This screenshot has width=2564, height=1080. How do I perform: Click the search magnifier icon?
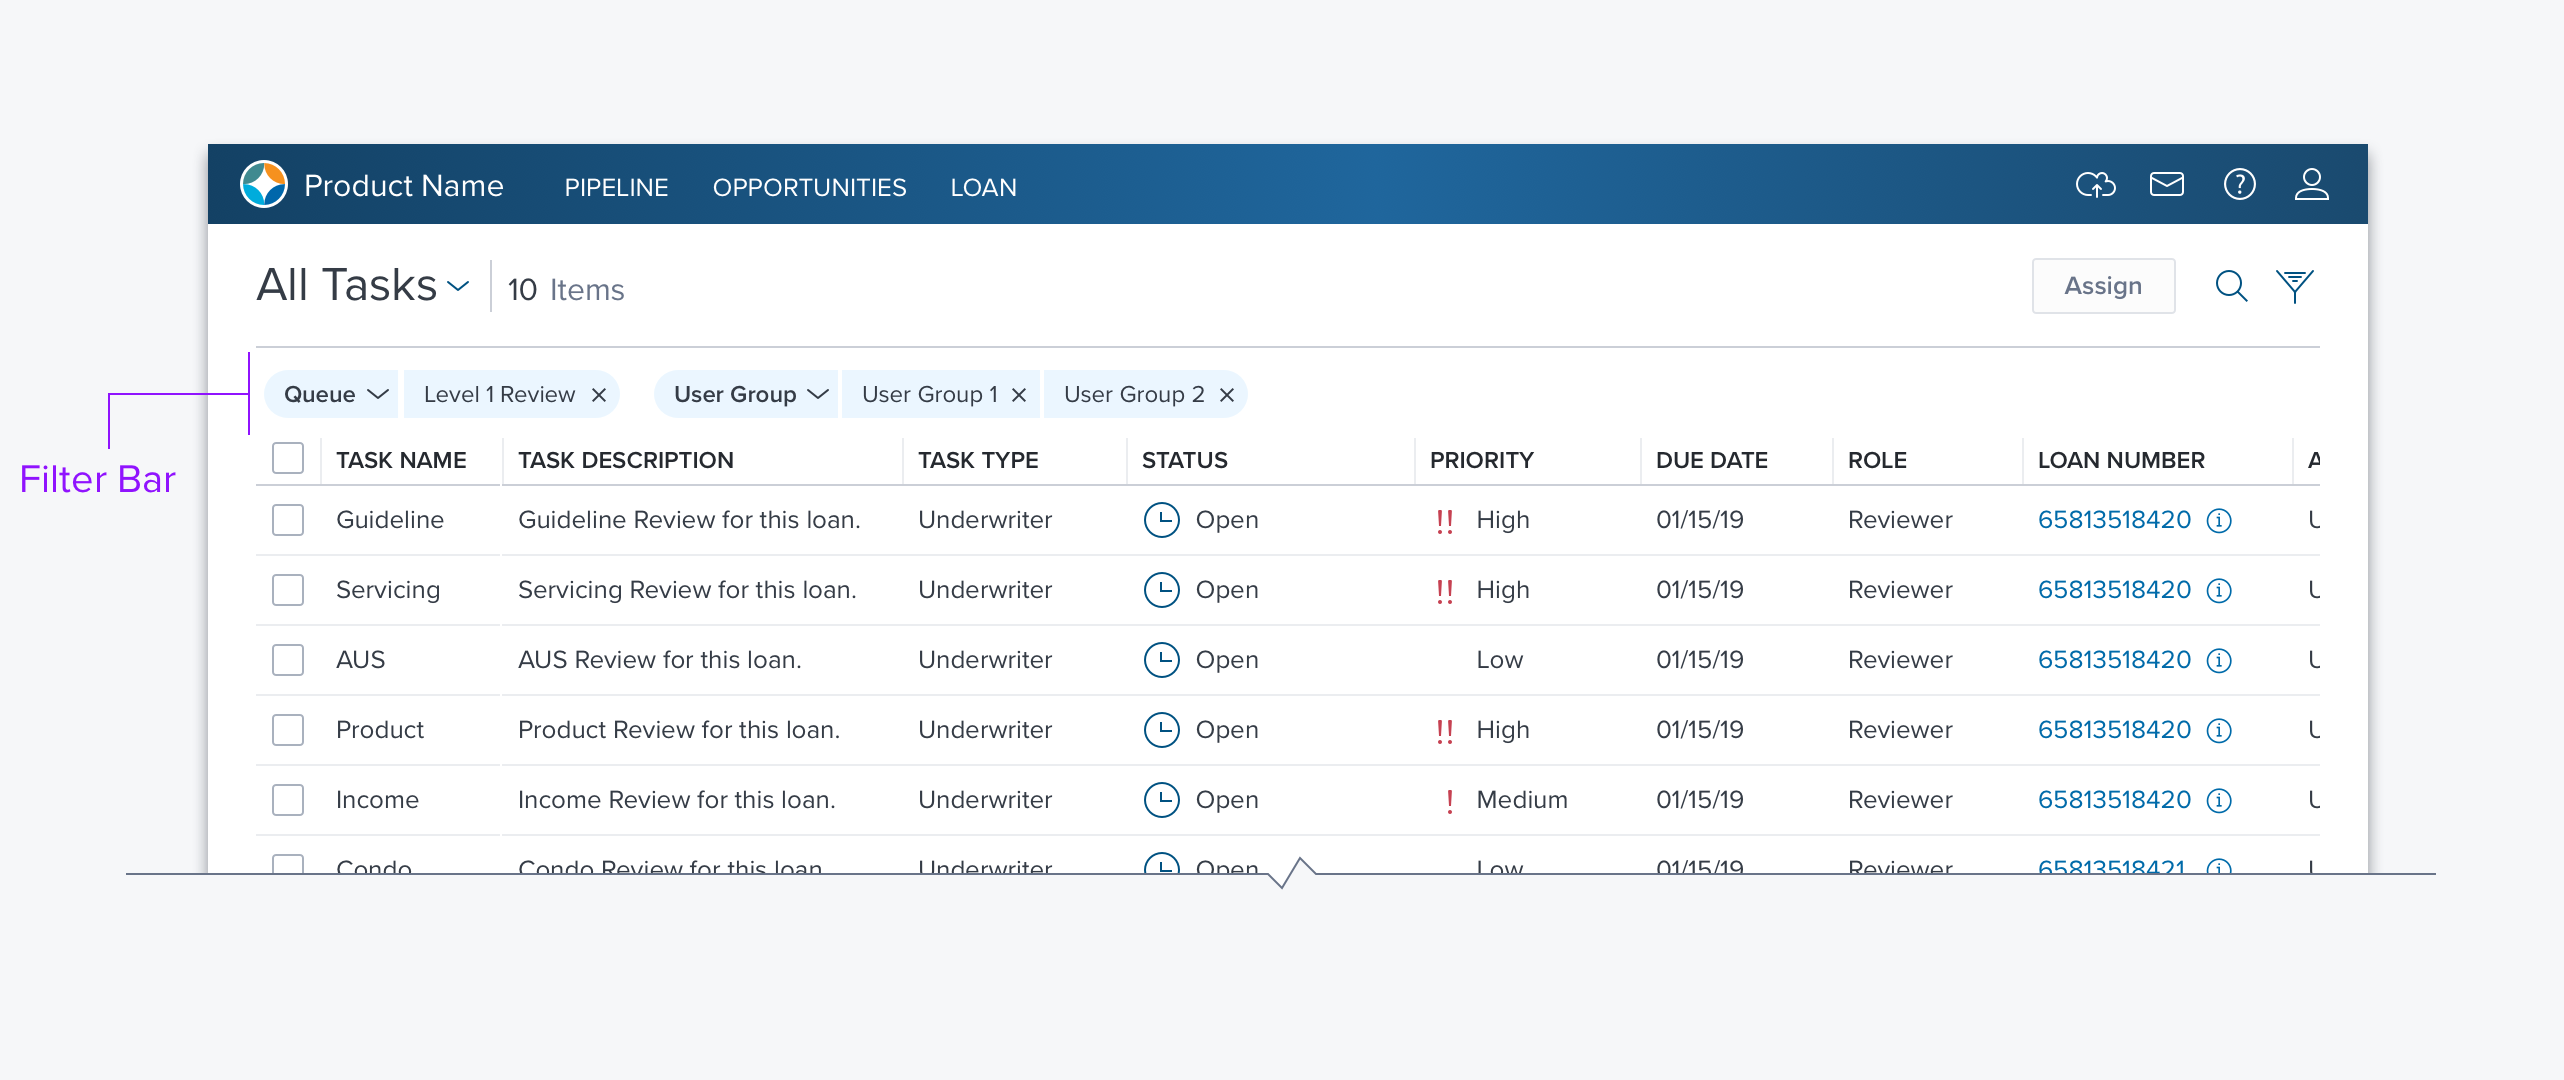point(2231,286)
